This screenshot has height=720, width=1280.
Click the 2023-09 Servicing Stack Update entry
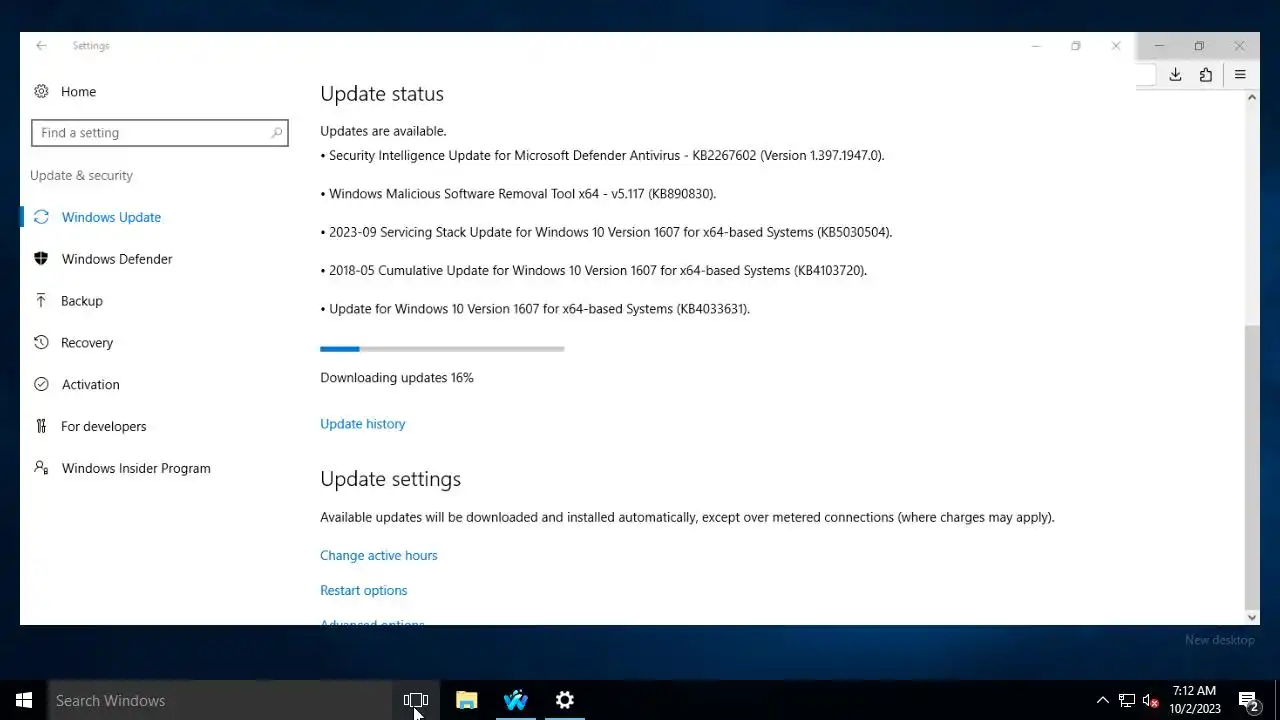(x=606, y=232)
